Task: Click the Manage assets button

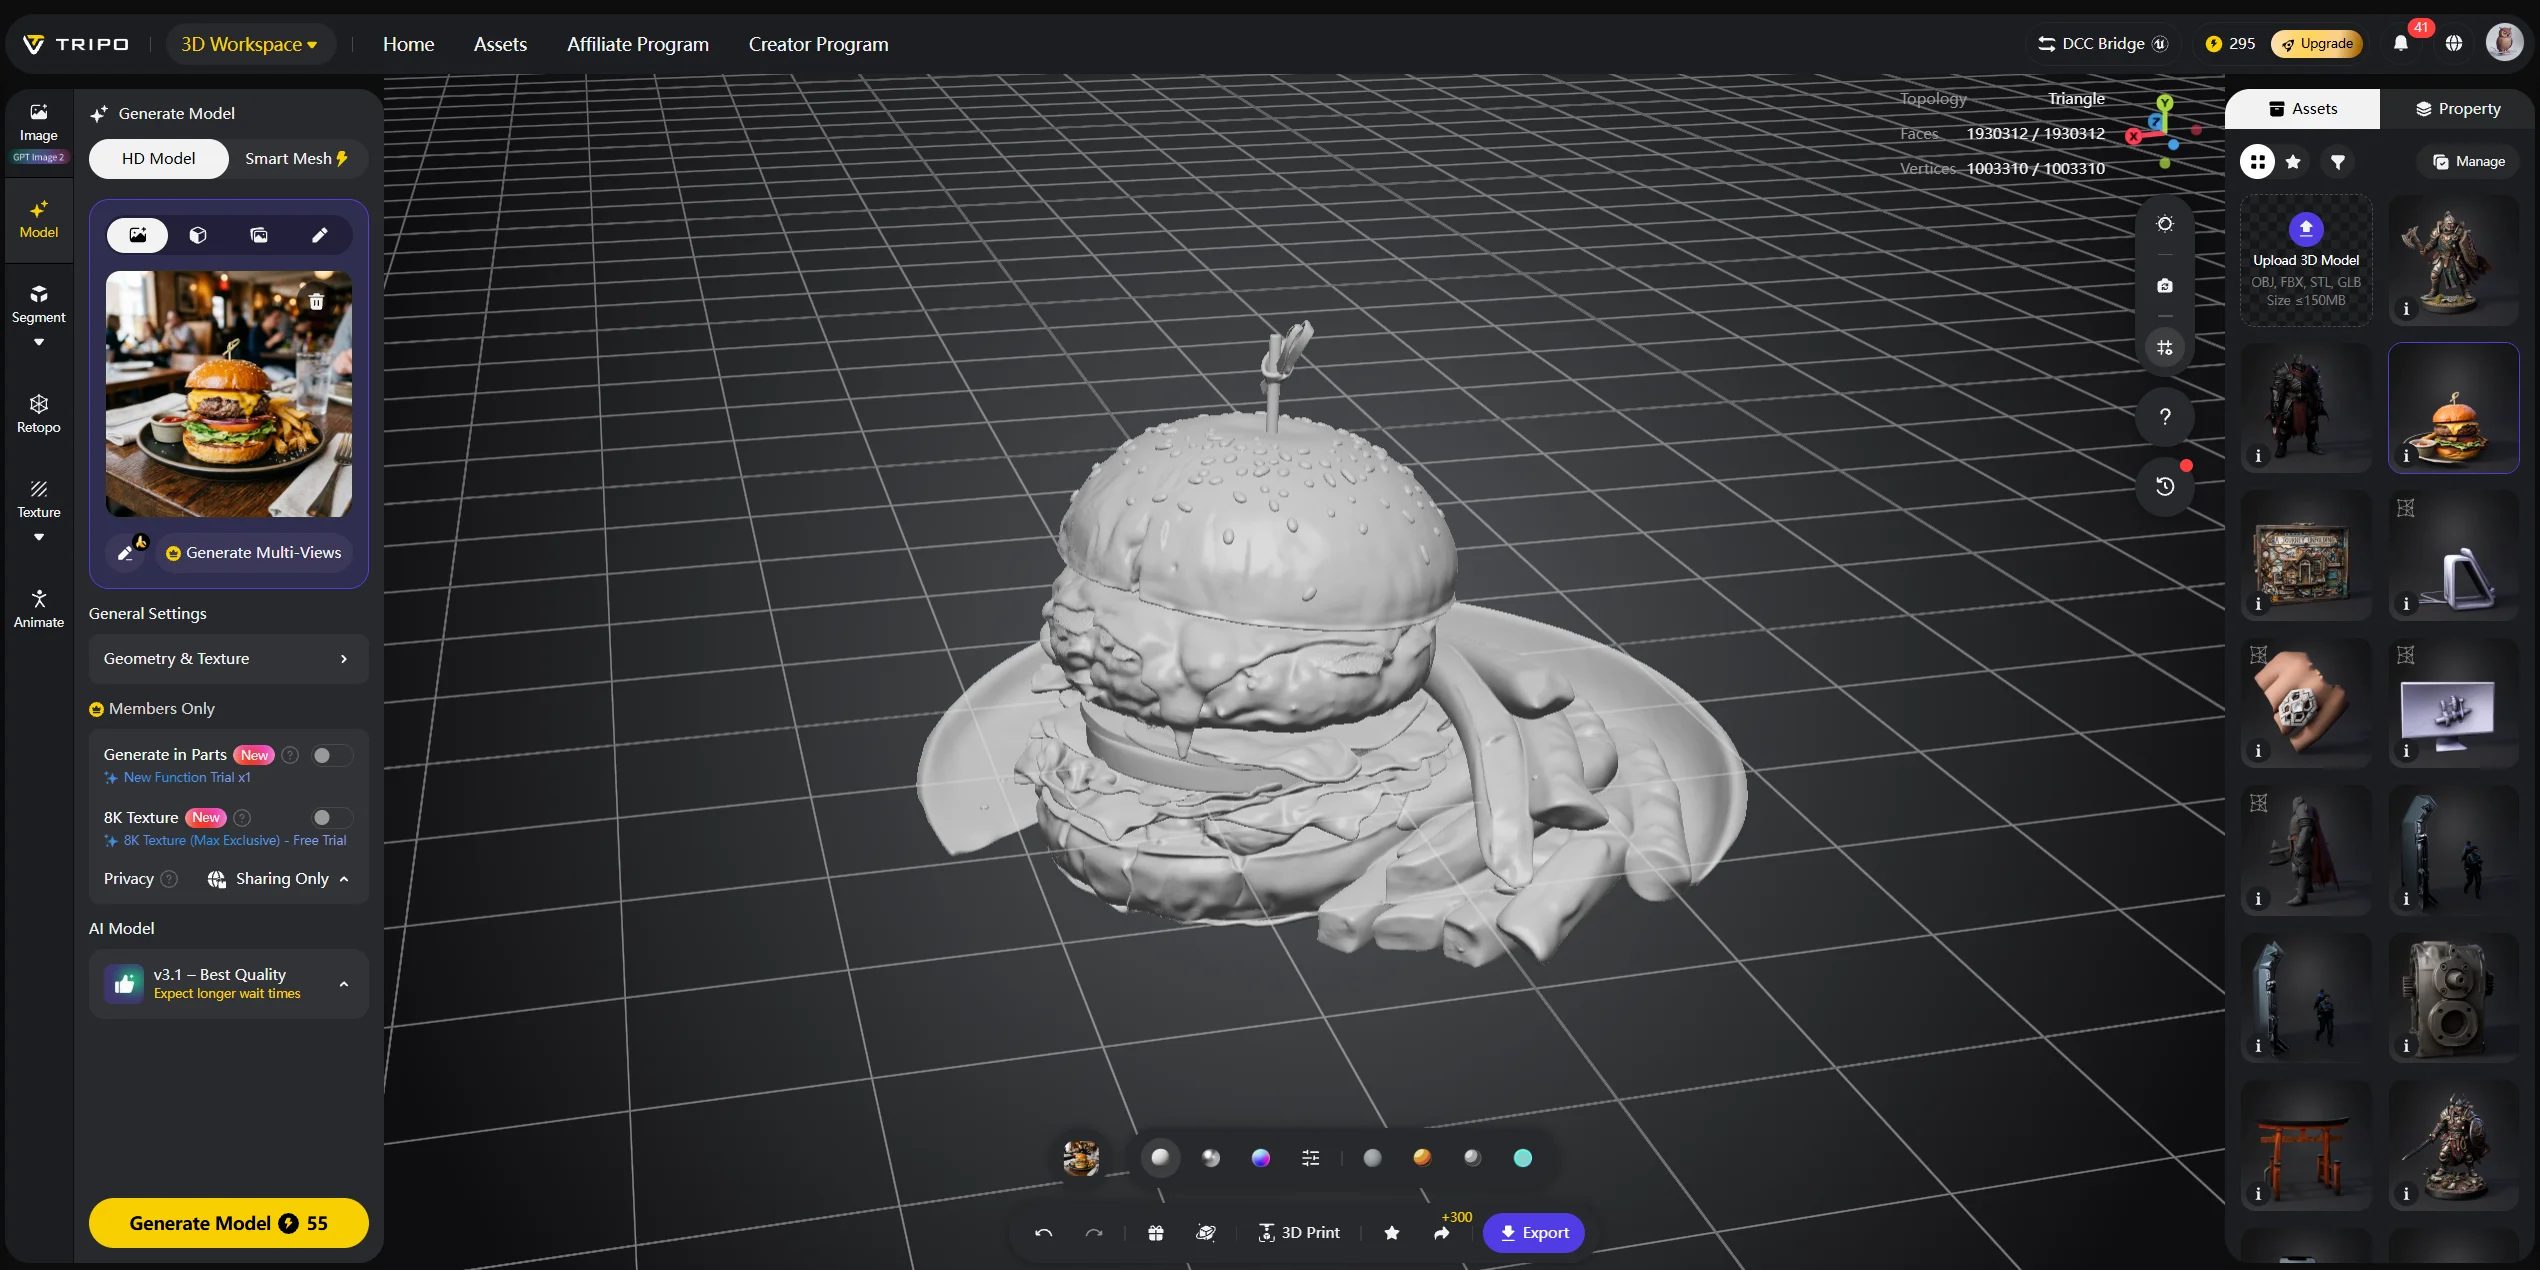Action: [x=2469, y=162]
